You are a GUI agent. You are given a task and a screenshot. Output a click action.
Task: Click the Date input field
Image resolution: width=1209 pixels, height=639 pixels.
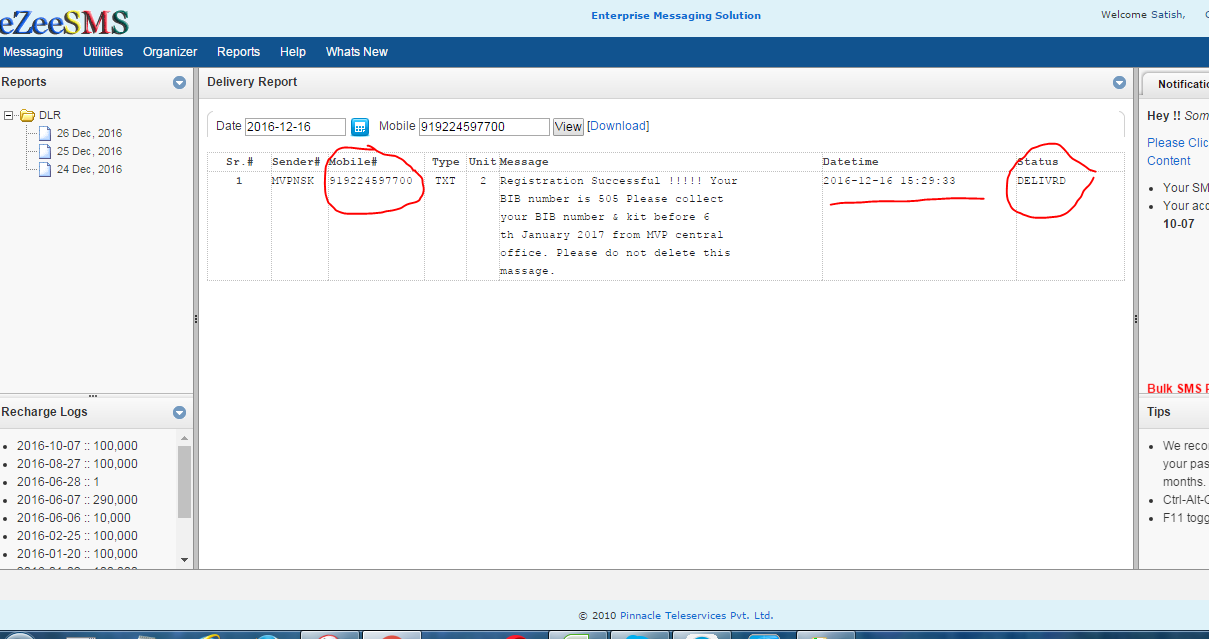coord(295,127)
